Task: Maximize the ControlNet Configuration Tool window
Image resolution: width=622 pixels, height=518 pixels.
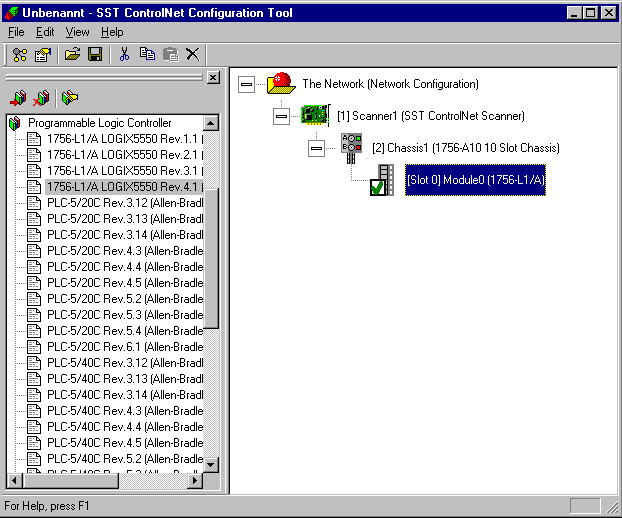Action: pos(591,13)
